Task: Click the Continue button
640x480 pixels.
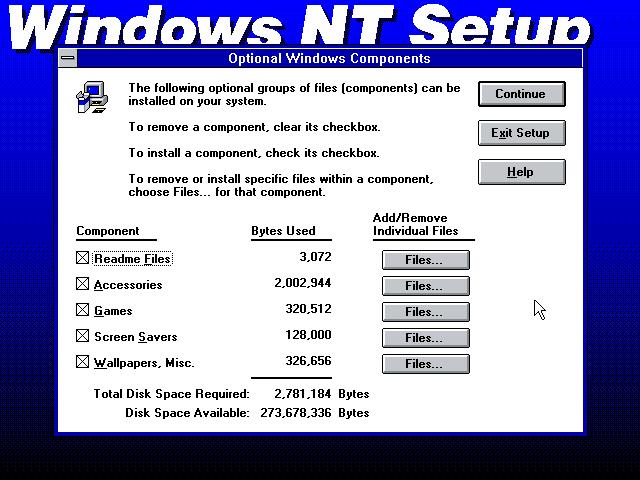Action: point(522,94)
